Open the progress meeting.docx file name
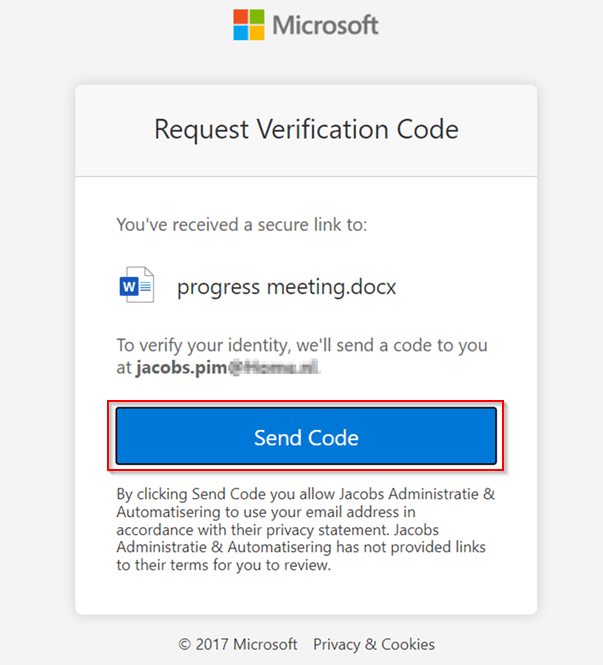The image size is (603, 665). pyautogui.click(x=287, y=287)
